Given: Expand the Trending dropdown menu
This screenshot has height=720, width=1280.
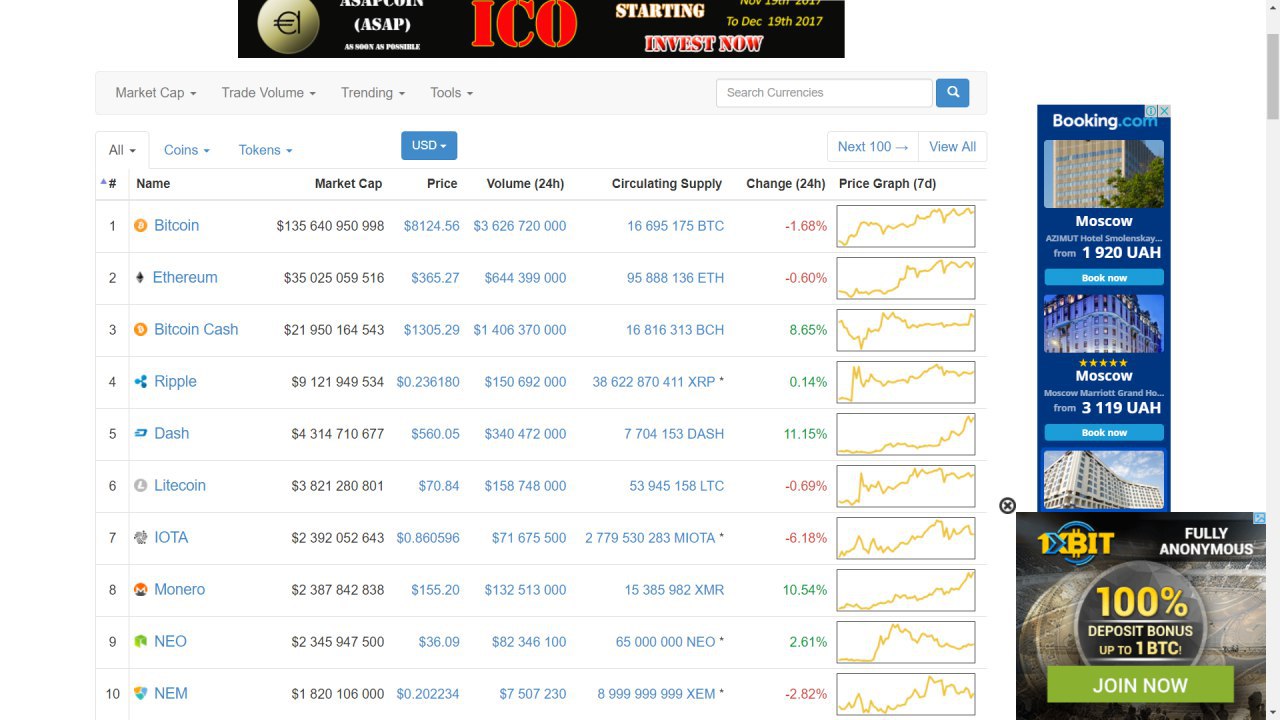Looking at the screenshot, I should [x=372, y=93].
